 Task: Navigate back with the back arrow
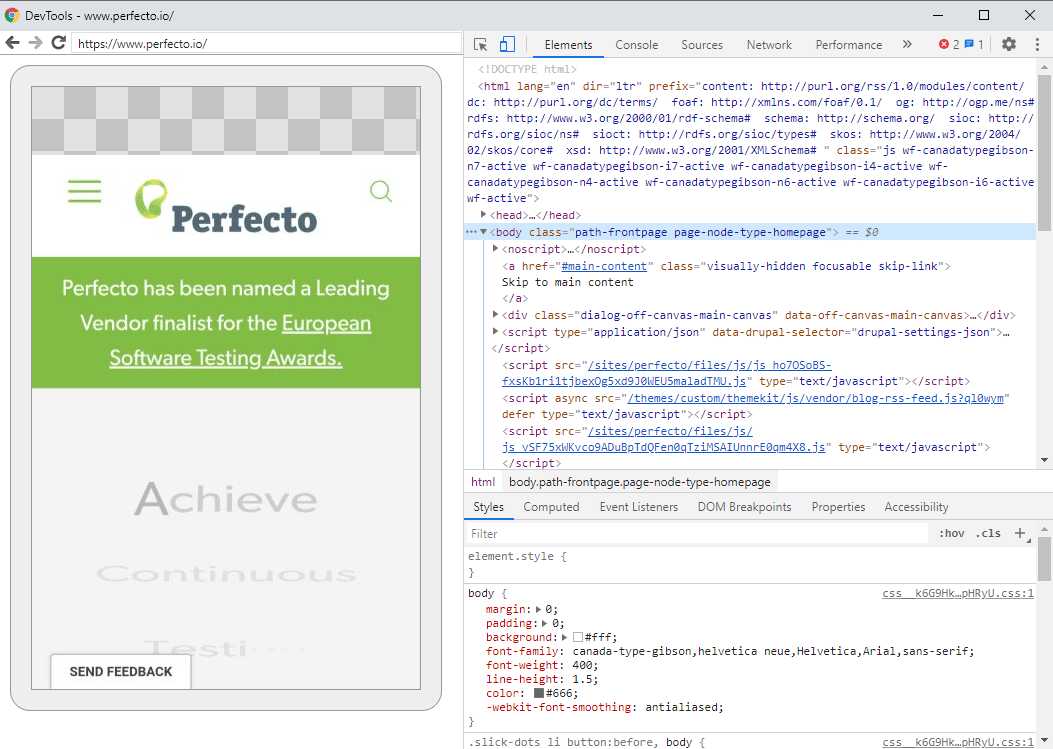point(12,43)
